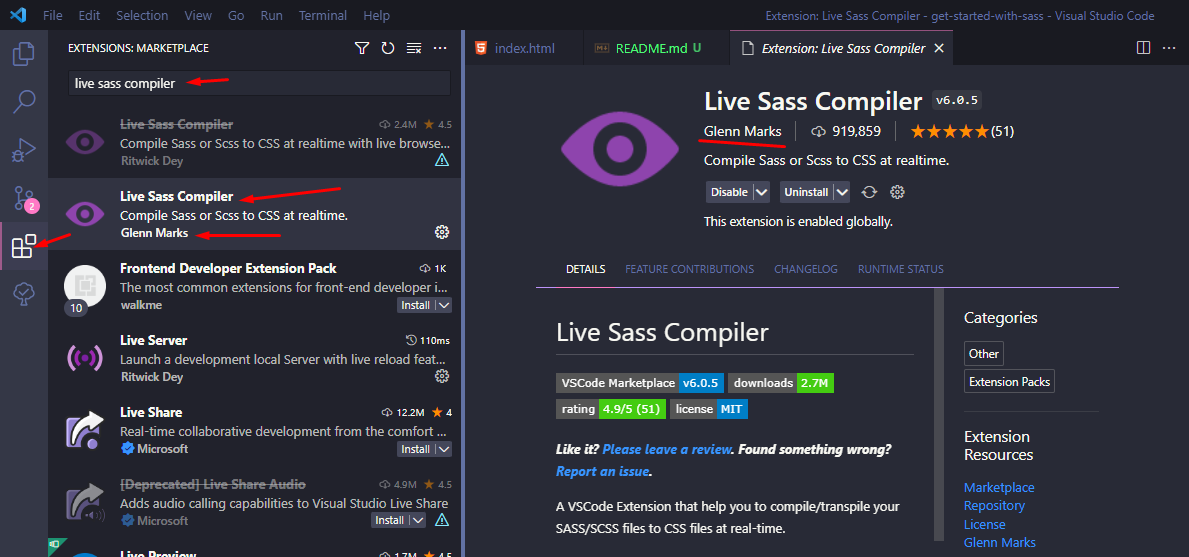Click the Disable button
The height and width of the screenshot is (557, 1189).
point(729,192)
